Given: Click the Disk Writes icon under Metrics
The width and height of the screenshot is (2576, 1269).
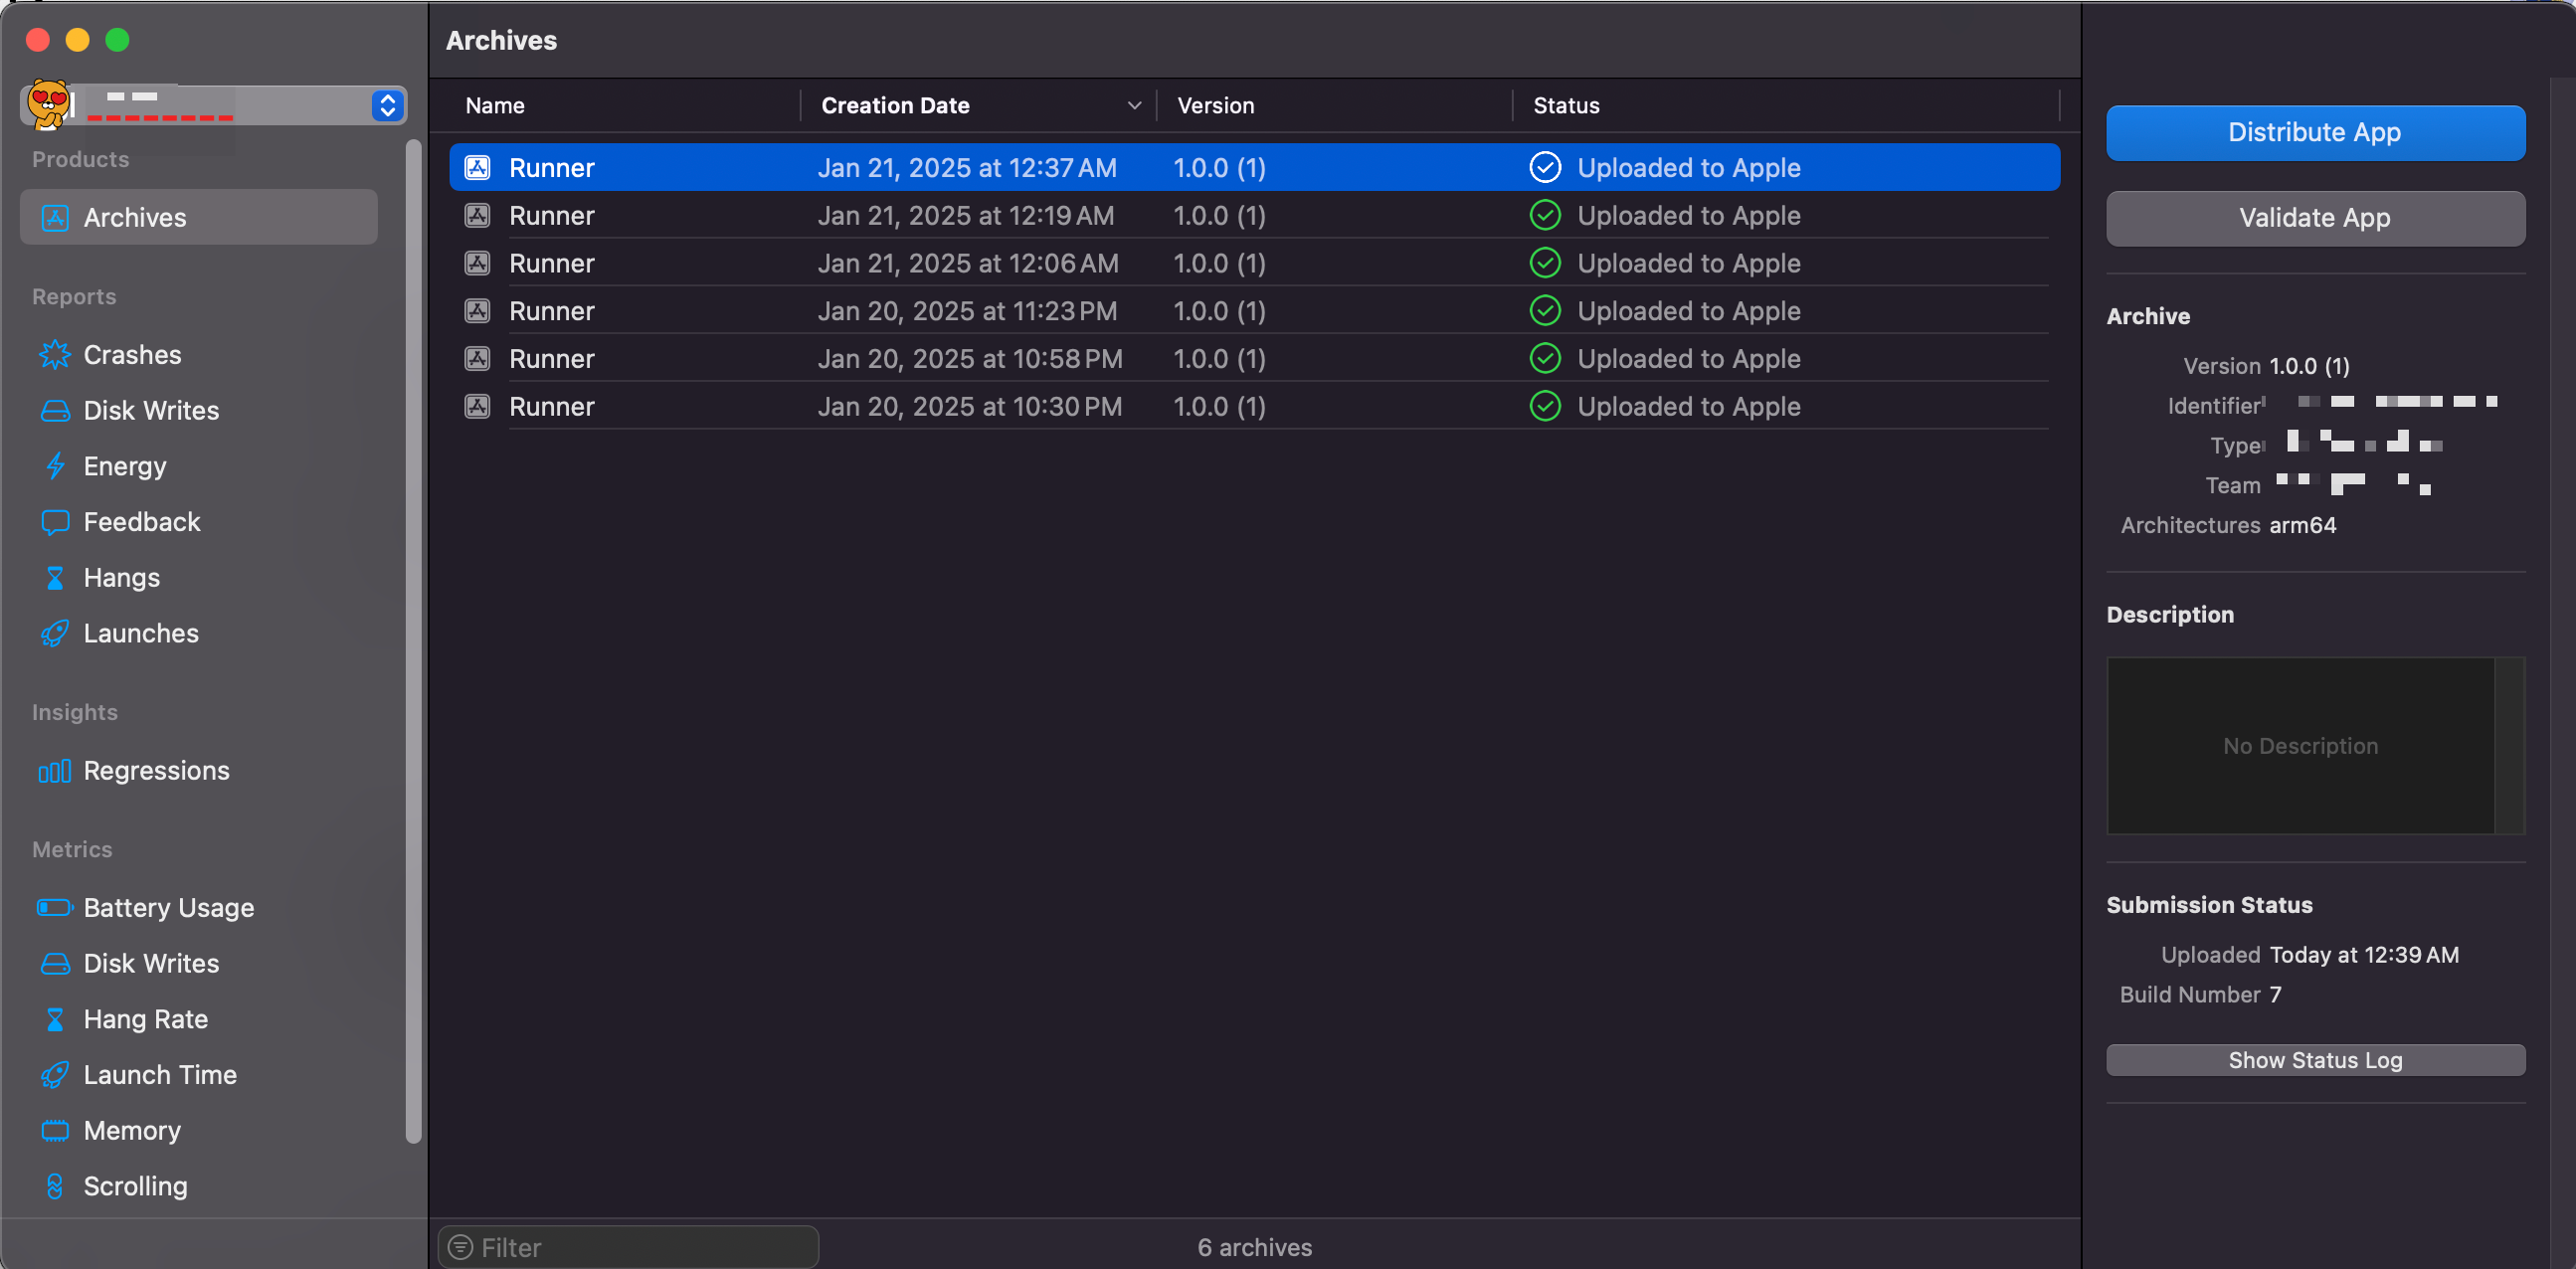Looking at the screenshot, I should click(55, 964).
